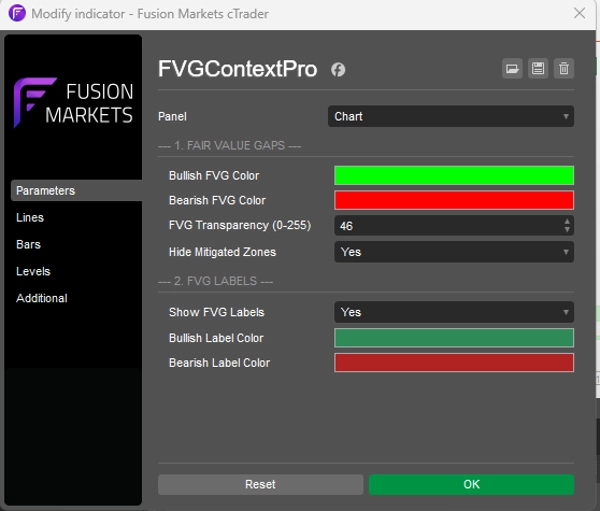Viewport: 600px width, 511px height.
Task: Click the 'Bearish Label Color' label
Action: (x=219, y=362)
